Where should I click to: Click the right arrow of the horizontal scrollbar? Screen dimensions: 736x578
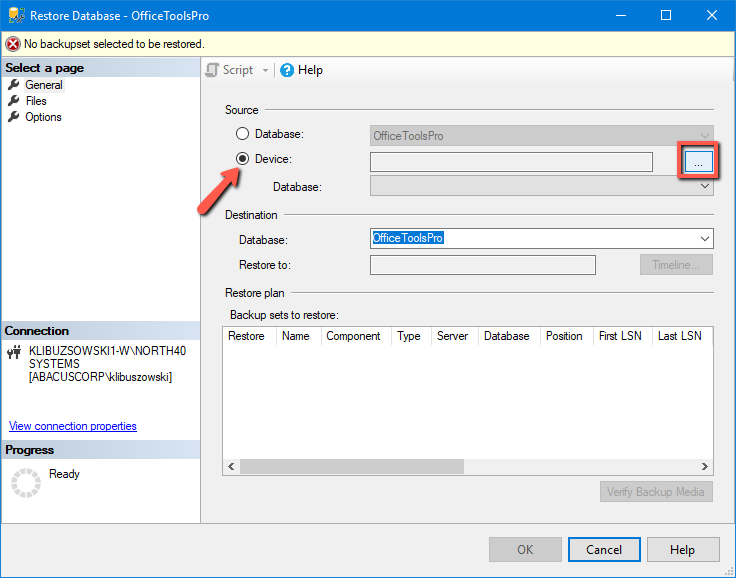705,466
